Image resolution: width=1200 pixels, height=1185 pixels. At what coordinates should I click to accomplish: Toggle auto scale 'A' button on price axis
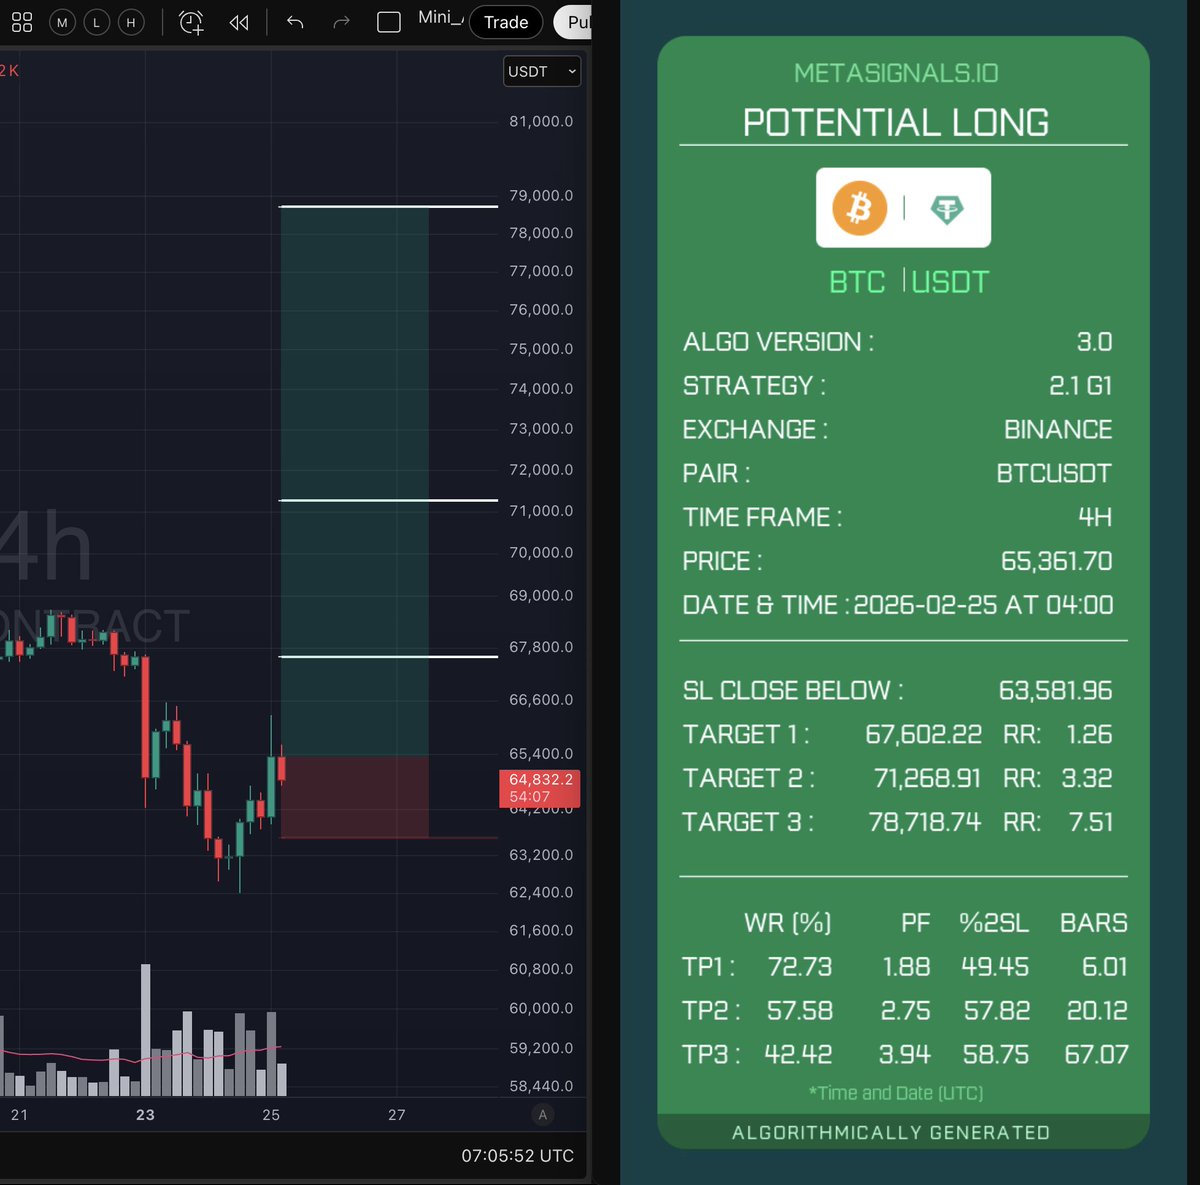[x=543, y=1114]
